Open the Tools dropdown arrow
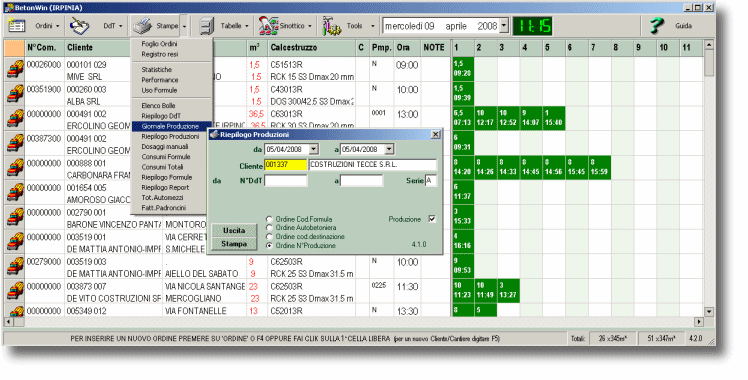Viewport: 748px width, 380px height. coord(373,26)
